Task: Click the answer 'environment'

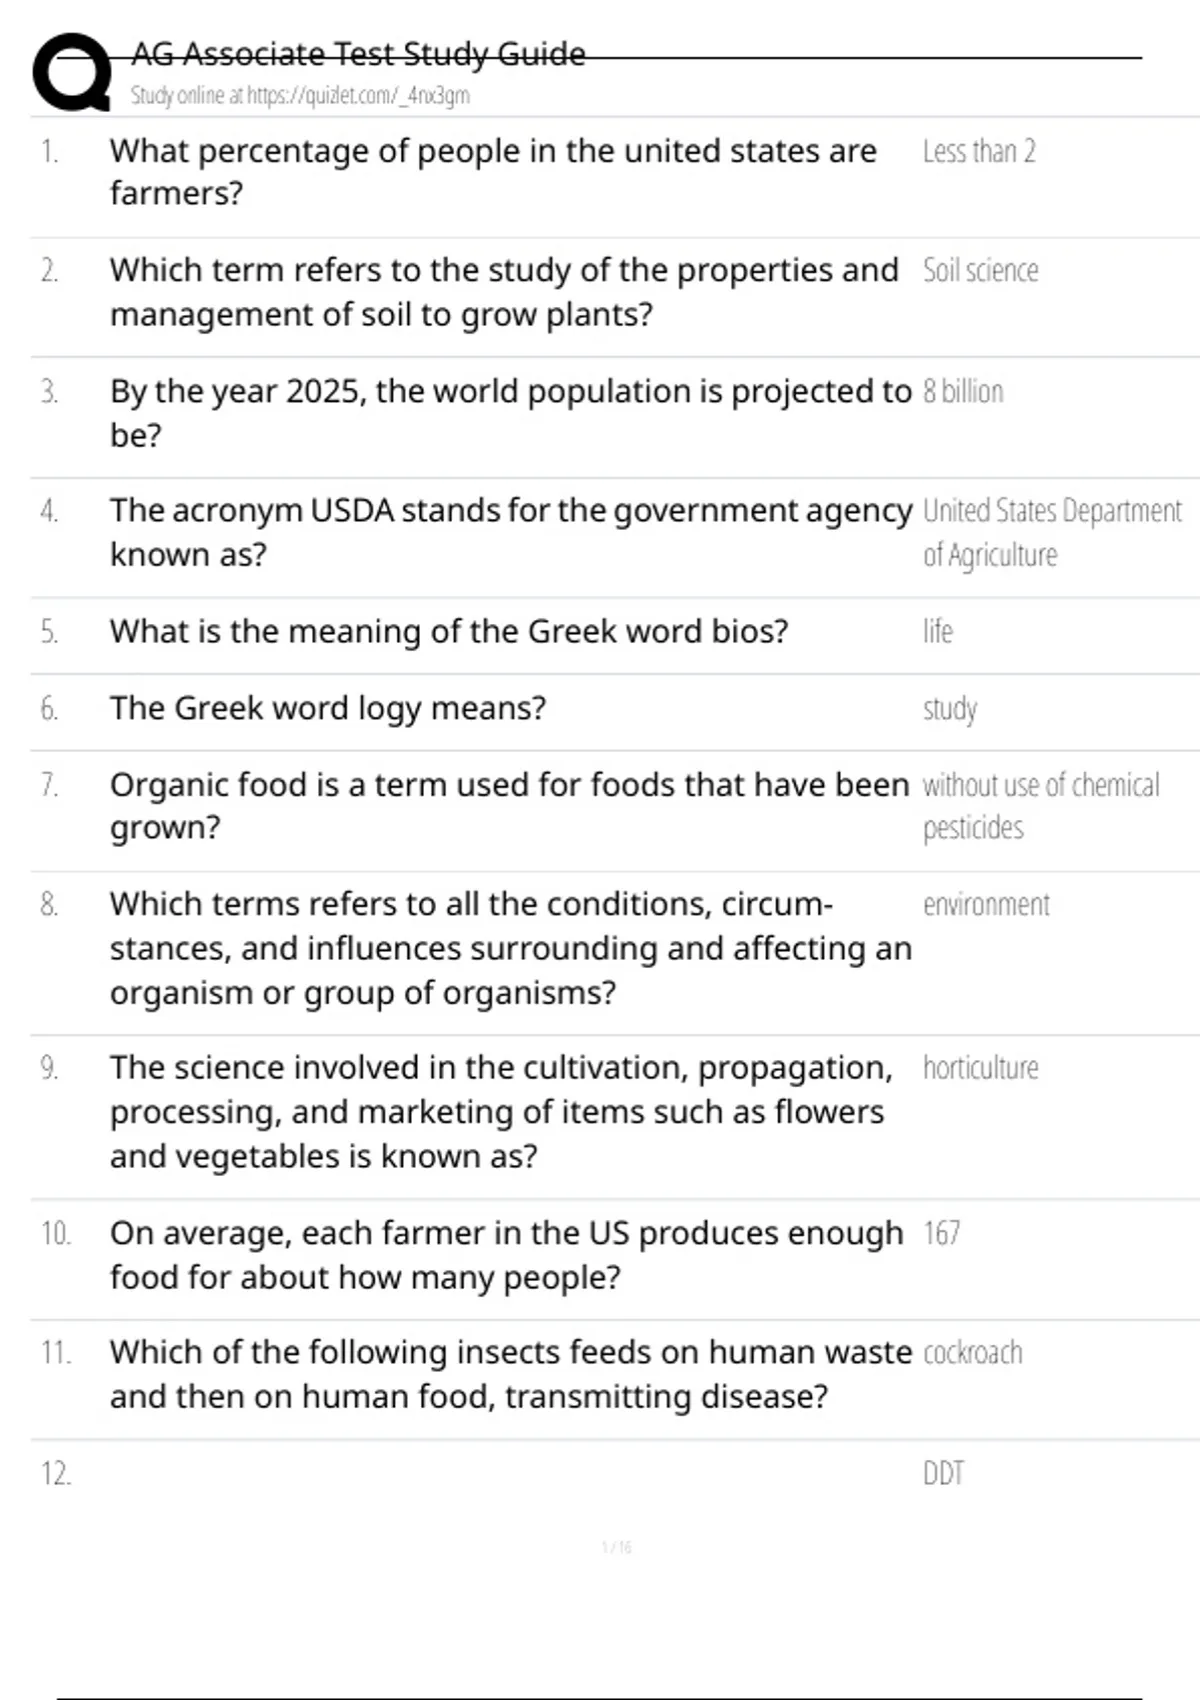Action: pos(986,905)
